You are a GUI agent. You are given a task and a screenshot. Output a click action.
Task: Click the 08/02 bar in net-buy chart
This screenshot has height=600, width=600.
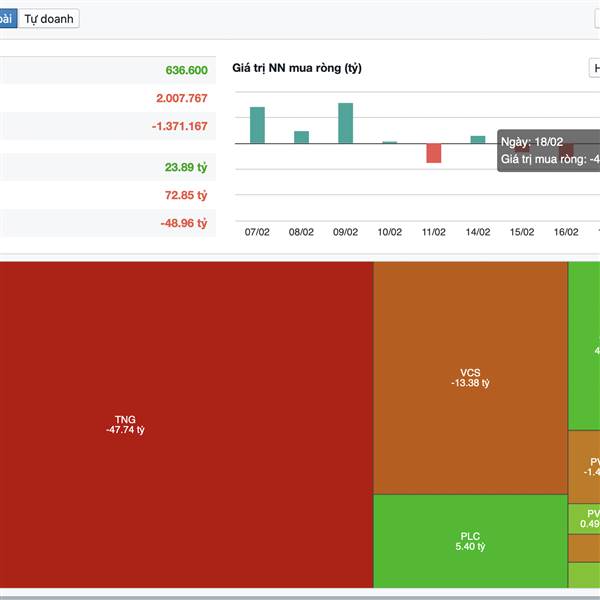301,137
